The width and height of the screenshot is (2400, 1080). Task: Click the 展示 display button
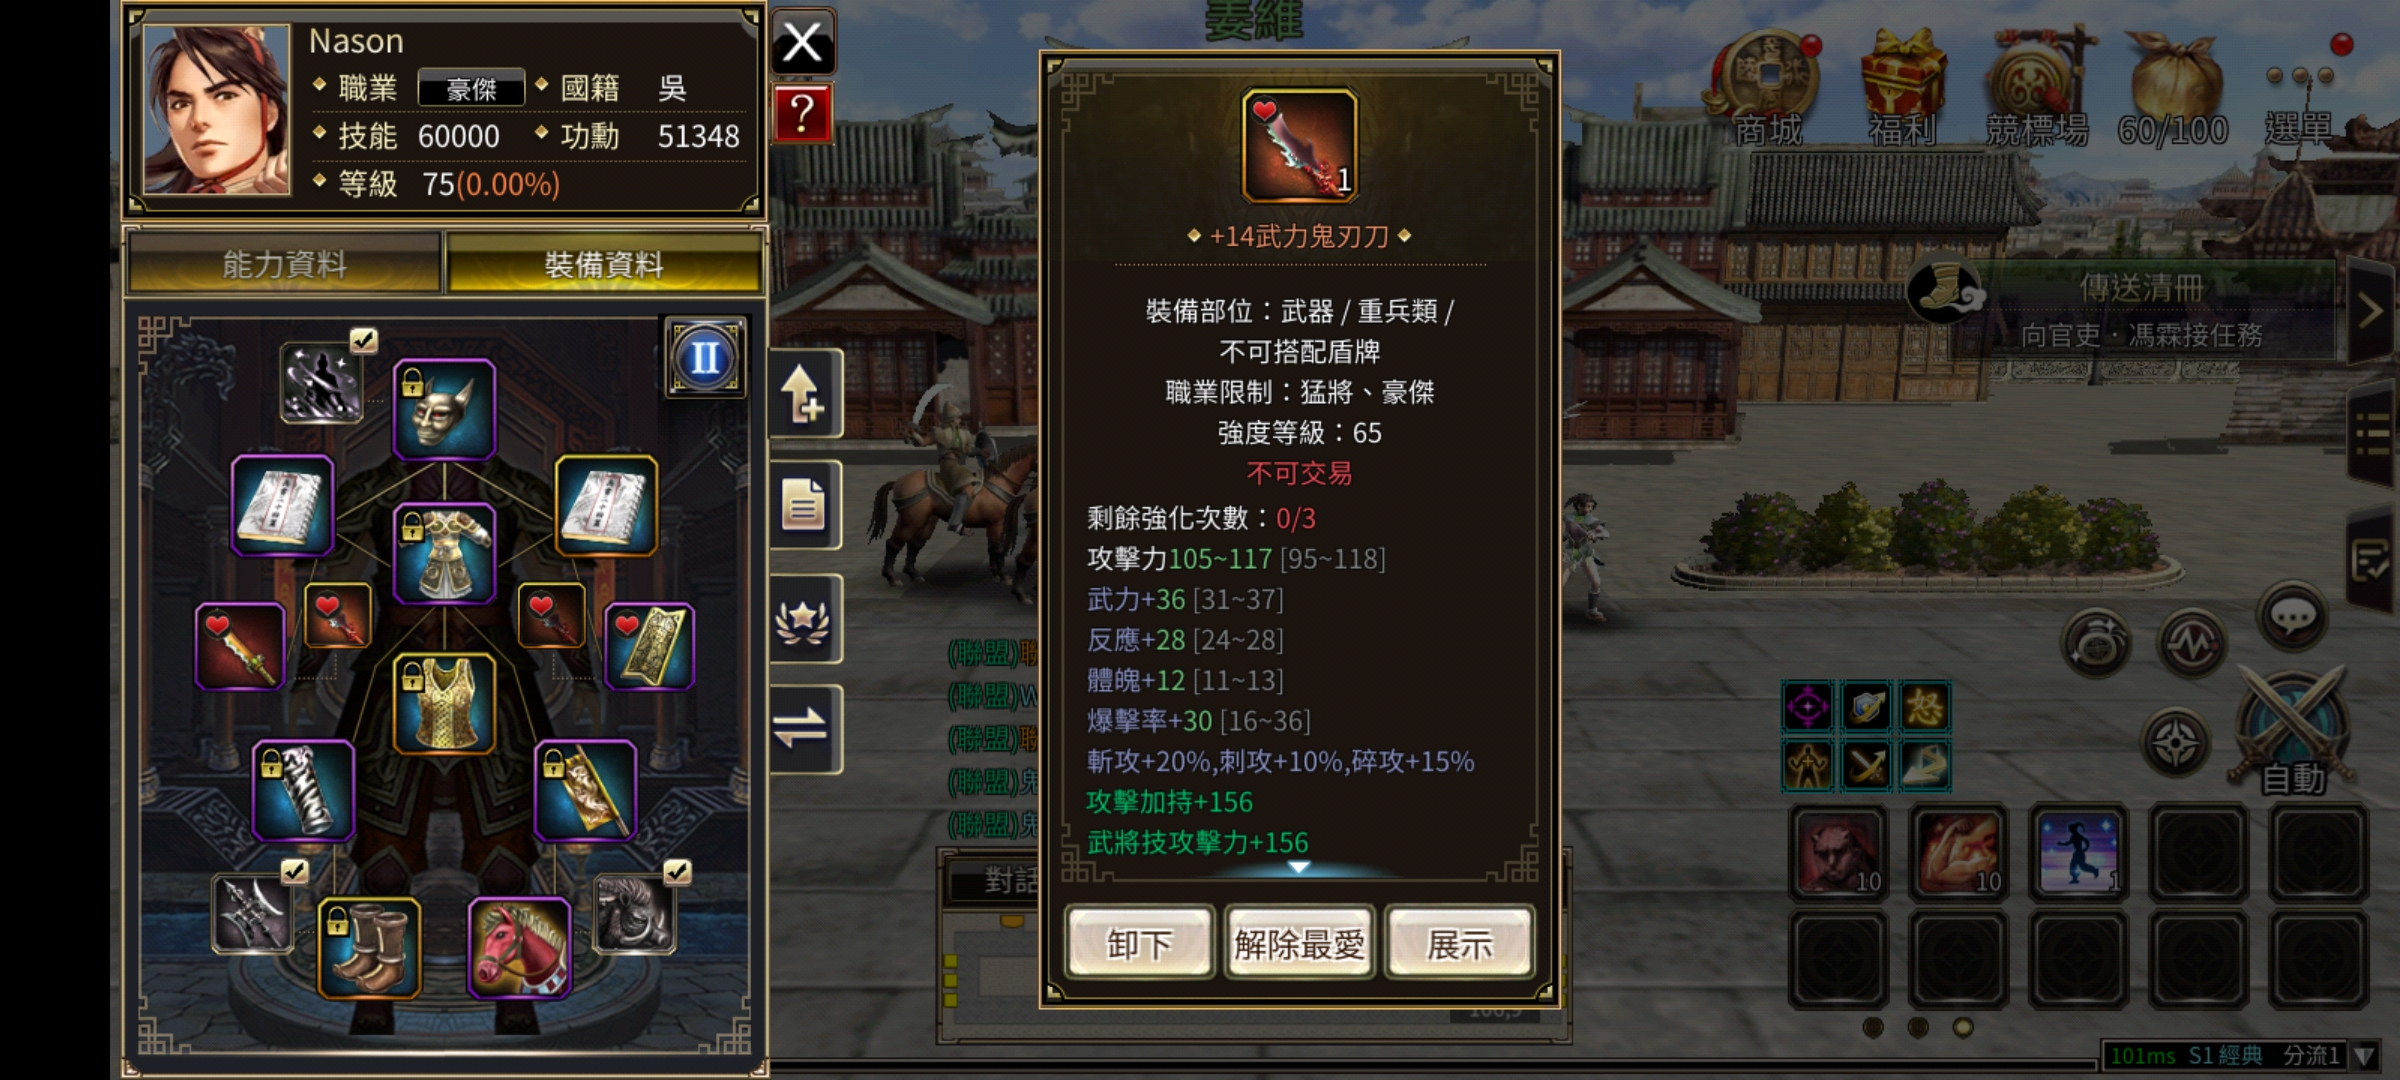pyautogui.click(x=1459, y=943)
